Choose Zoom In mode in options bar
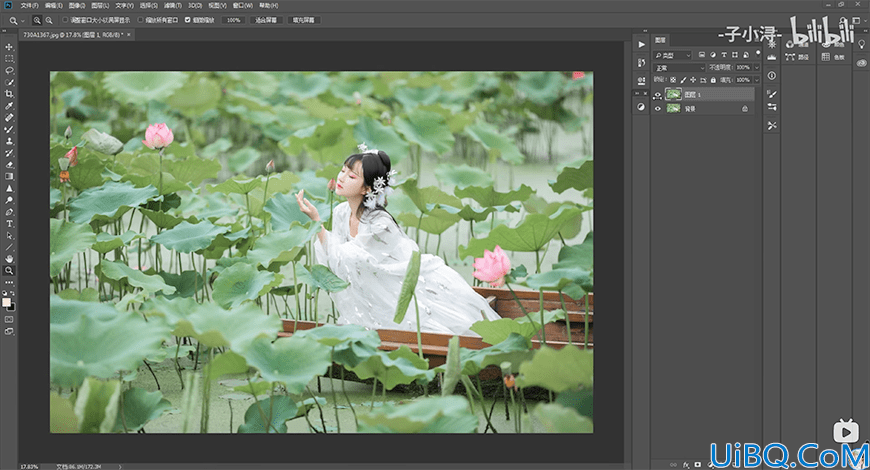 [x=37, y=20]
